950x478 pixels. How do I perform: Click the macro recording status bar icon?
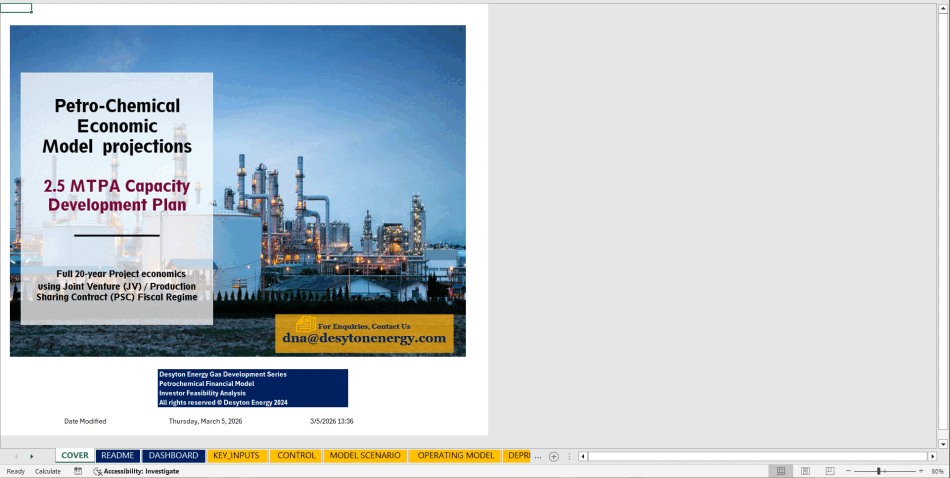click(78, 471)
